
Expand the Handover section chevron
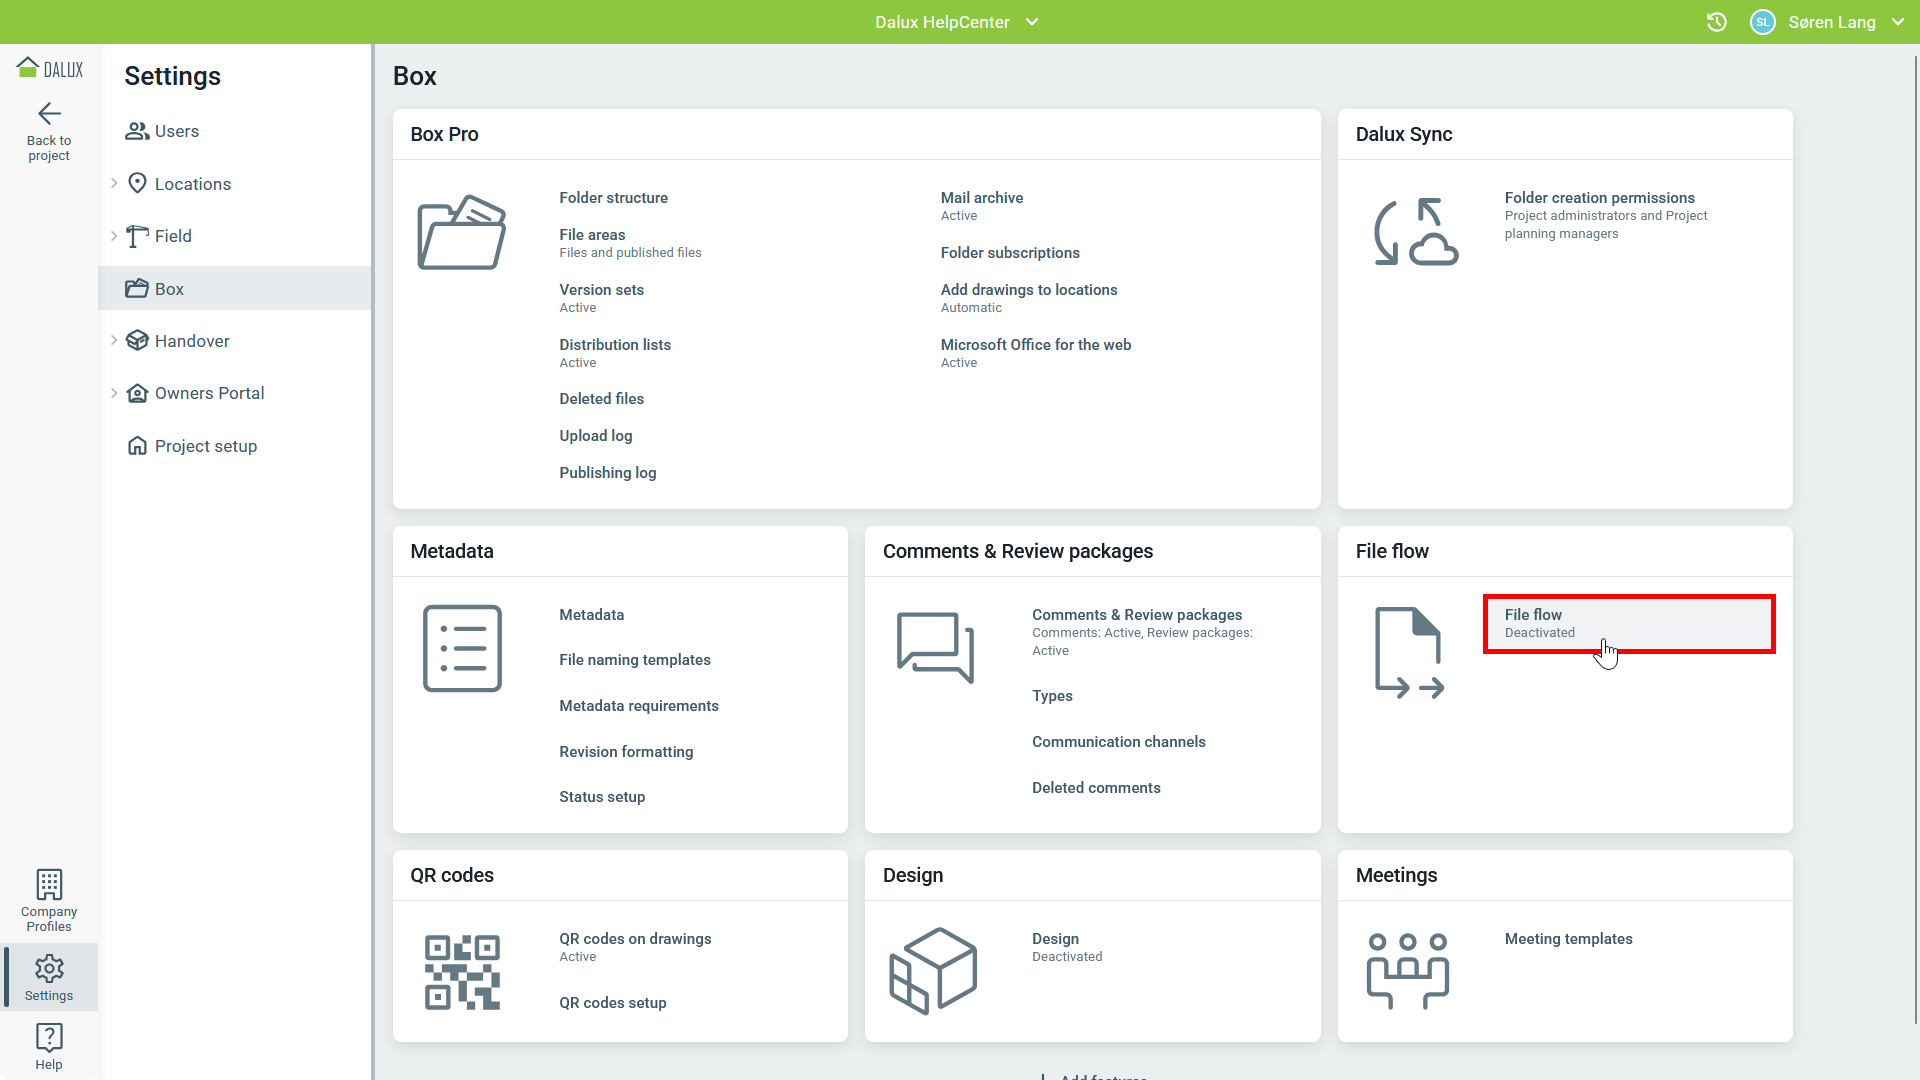114,340
